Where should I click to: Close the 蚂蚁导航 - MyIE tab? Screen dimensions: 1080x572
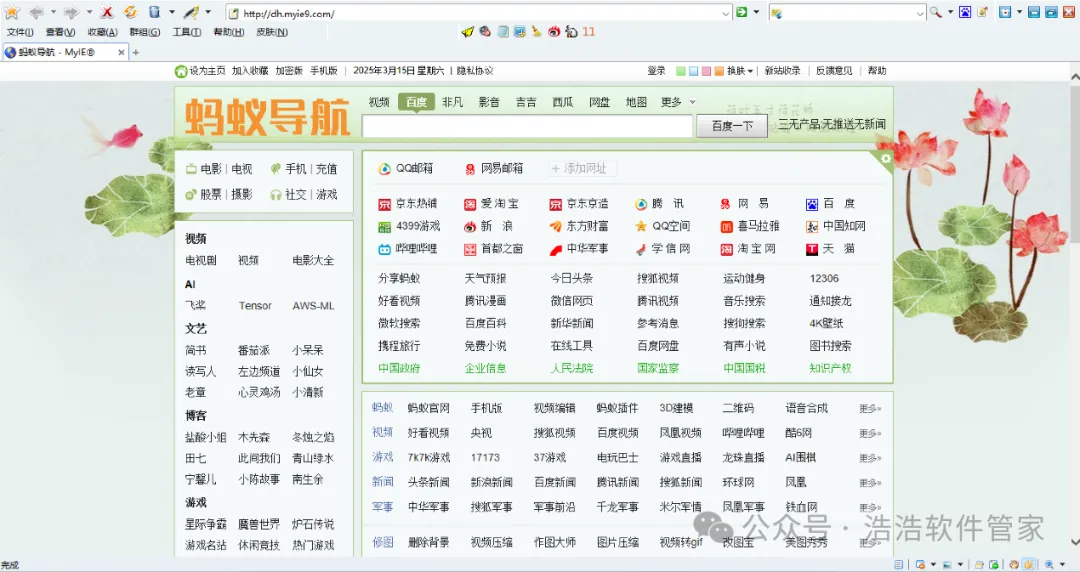tap(121, 52)
